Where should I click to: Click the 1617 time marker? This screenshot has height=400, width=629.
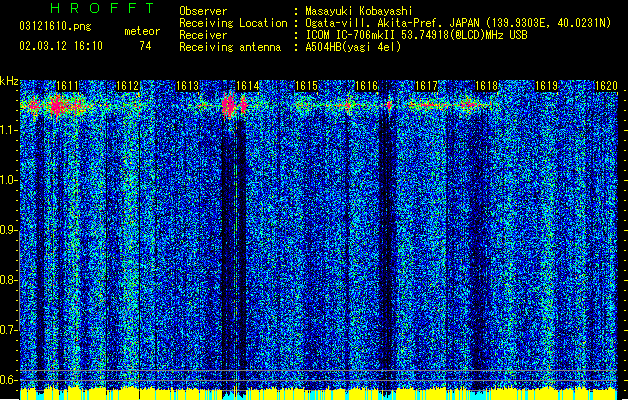pyautogui.click(x=426, y=86)
